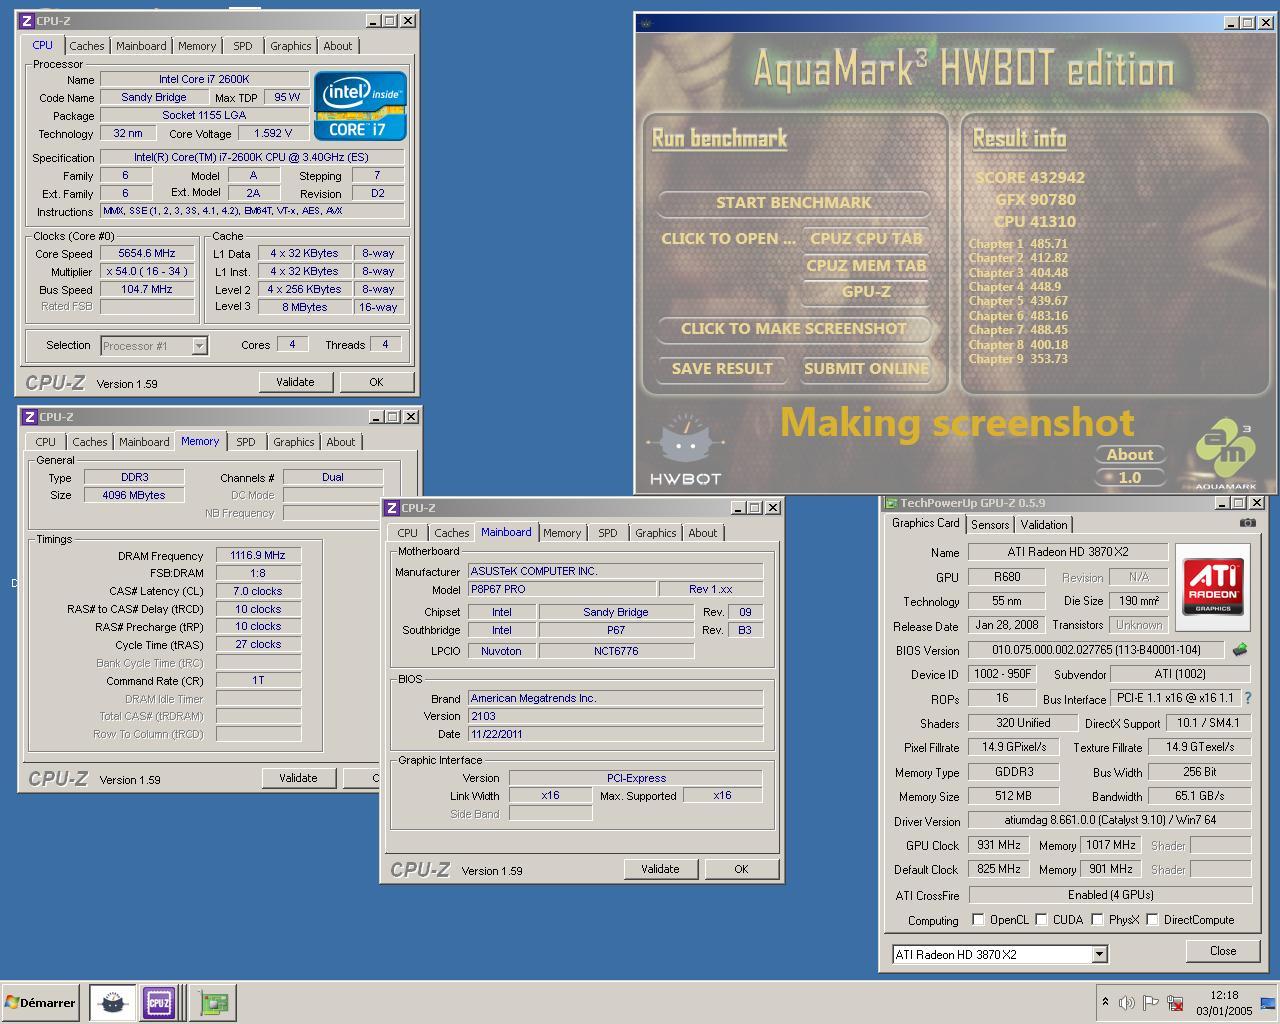Click the mainboard model field P8P67 PRO
This screenshot has height=1024, width=1280.
(562, 589)
